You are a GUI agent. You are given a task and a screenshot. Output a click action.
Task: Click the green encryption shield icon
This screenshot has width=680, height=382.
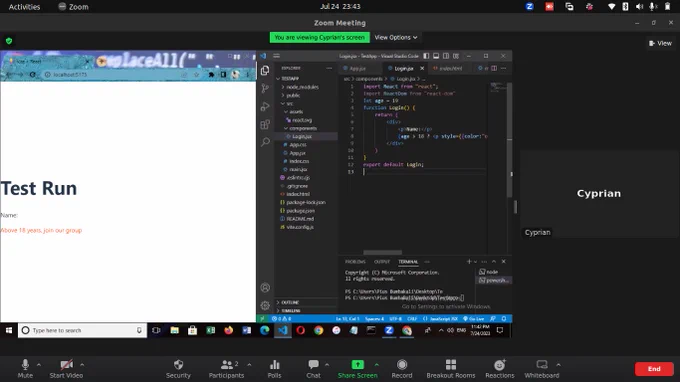coord(9,41)
